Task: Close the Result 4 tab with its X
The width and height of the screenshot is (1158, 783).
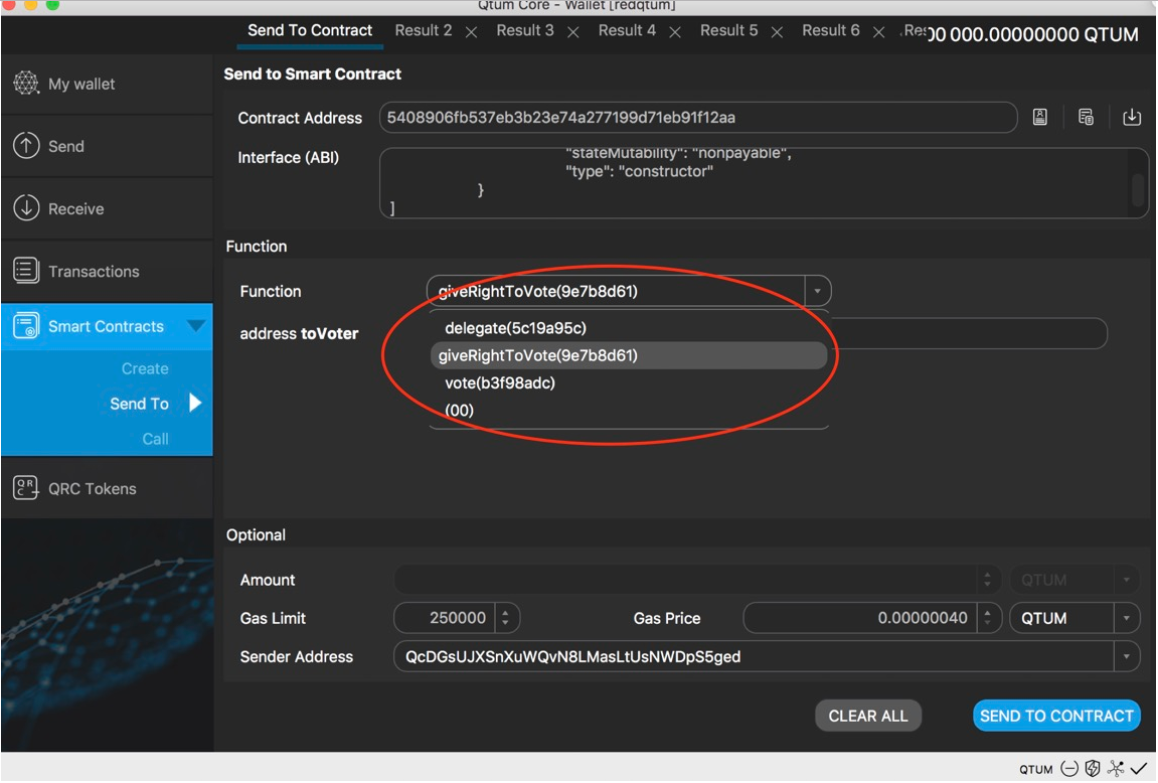Action: [675, 33]
